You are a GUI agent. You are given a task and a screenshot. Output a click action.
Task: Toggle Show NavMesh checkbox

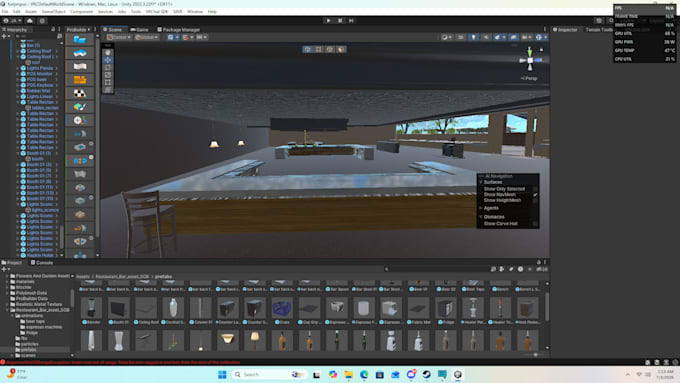pyautogui.click(x=535, y=195)
